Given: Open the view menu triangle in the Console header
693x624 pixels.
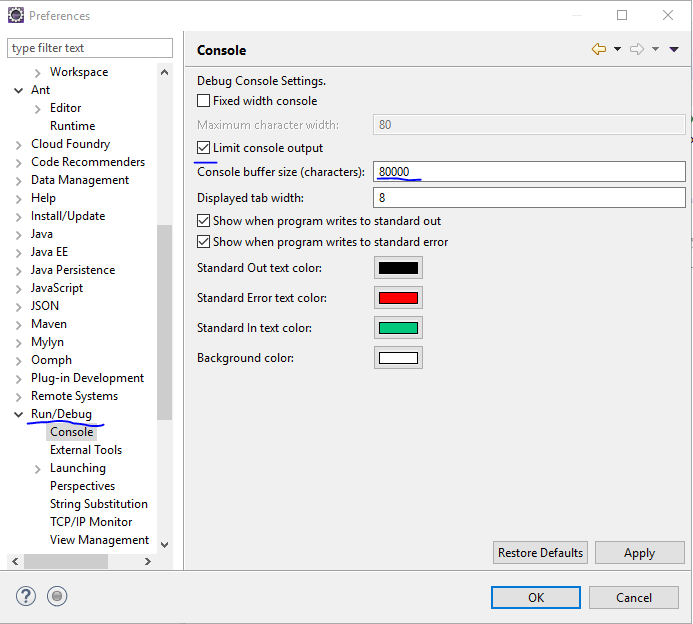Looking at the screenshot, I should (x=674, y=49).
